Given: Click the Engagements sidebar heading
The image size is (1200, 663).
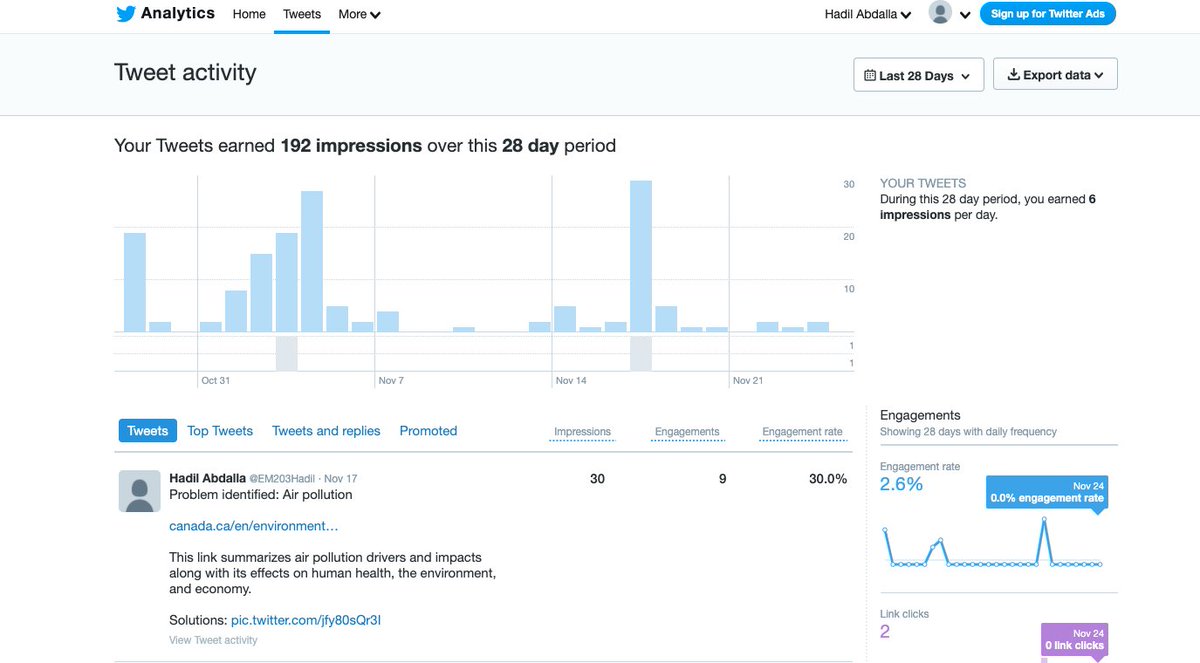Looking at the screenshot, I should 920,415.
